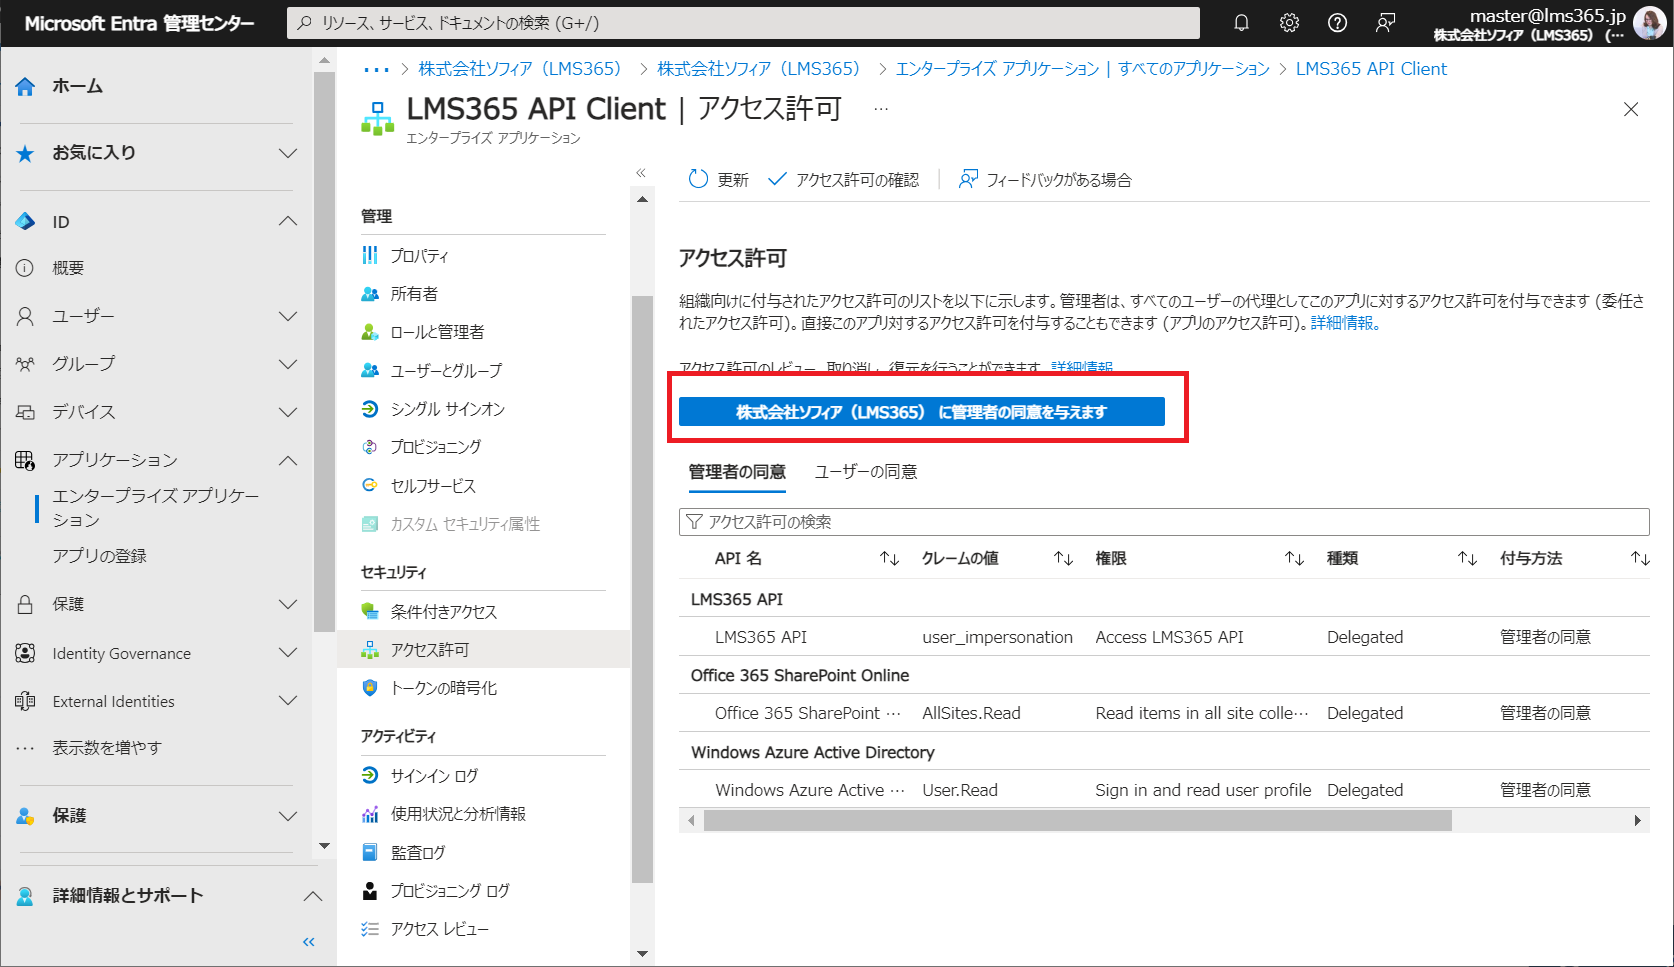This screenshot has width=1674, height=967.
Task: Expand the External Identities chevron
Action: [288, 701]
